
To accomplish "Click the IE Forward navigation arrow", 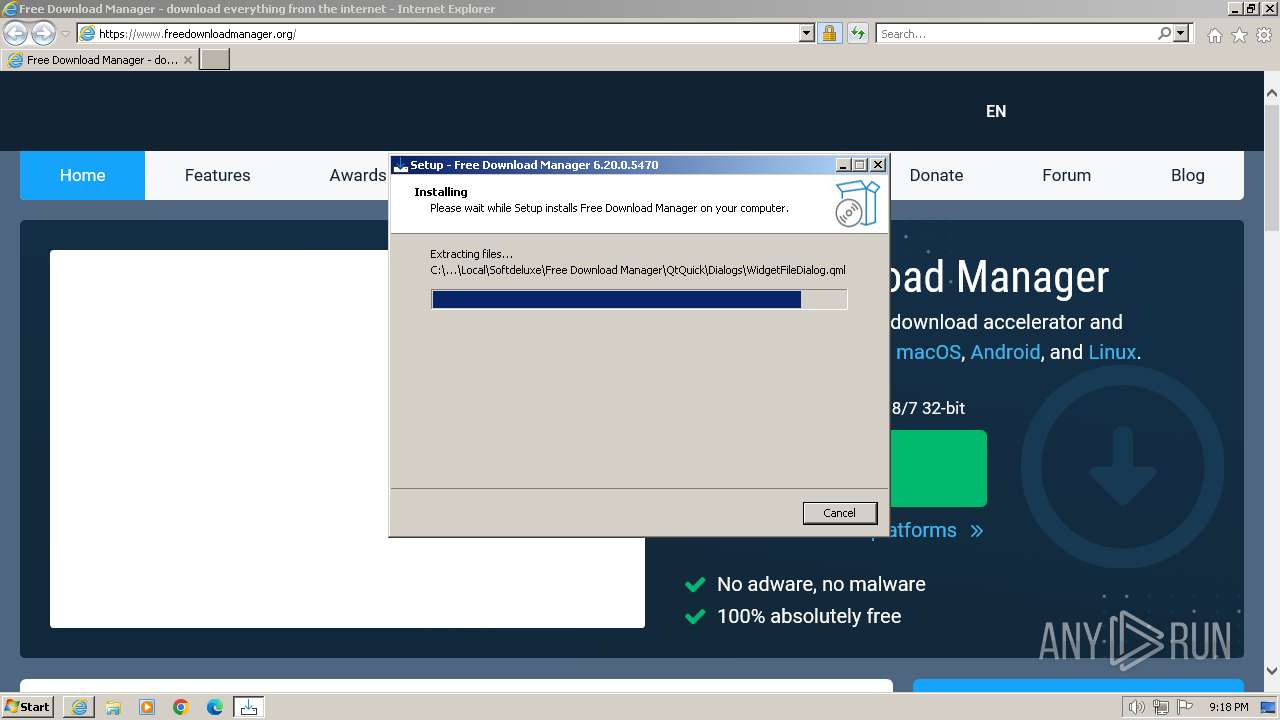I will coord(43,33).
